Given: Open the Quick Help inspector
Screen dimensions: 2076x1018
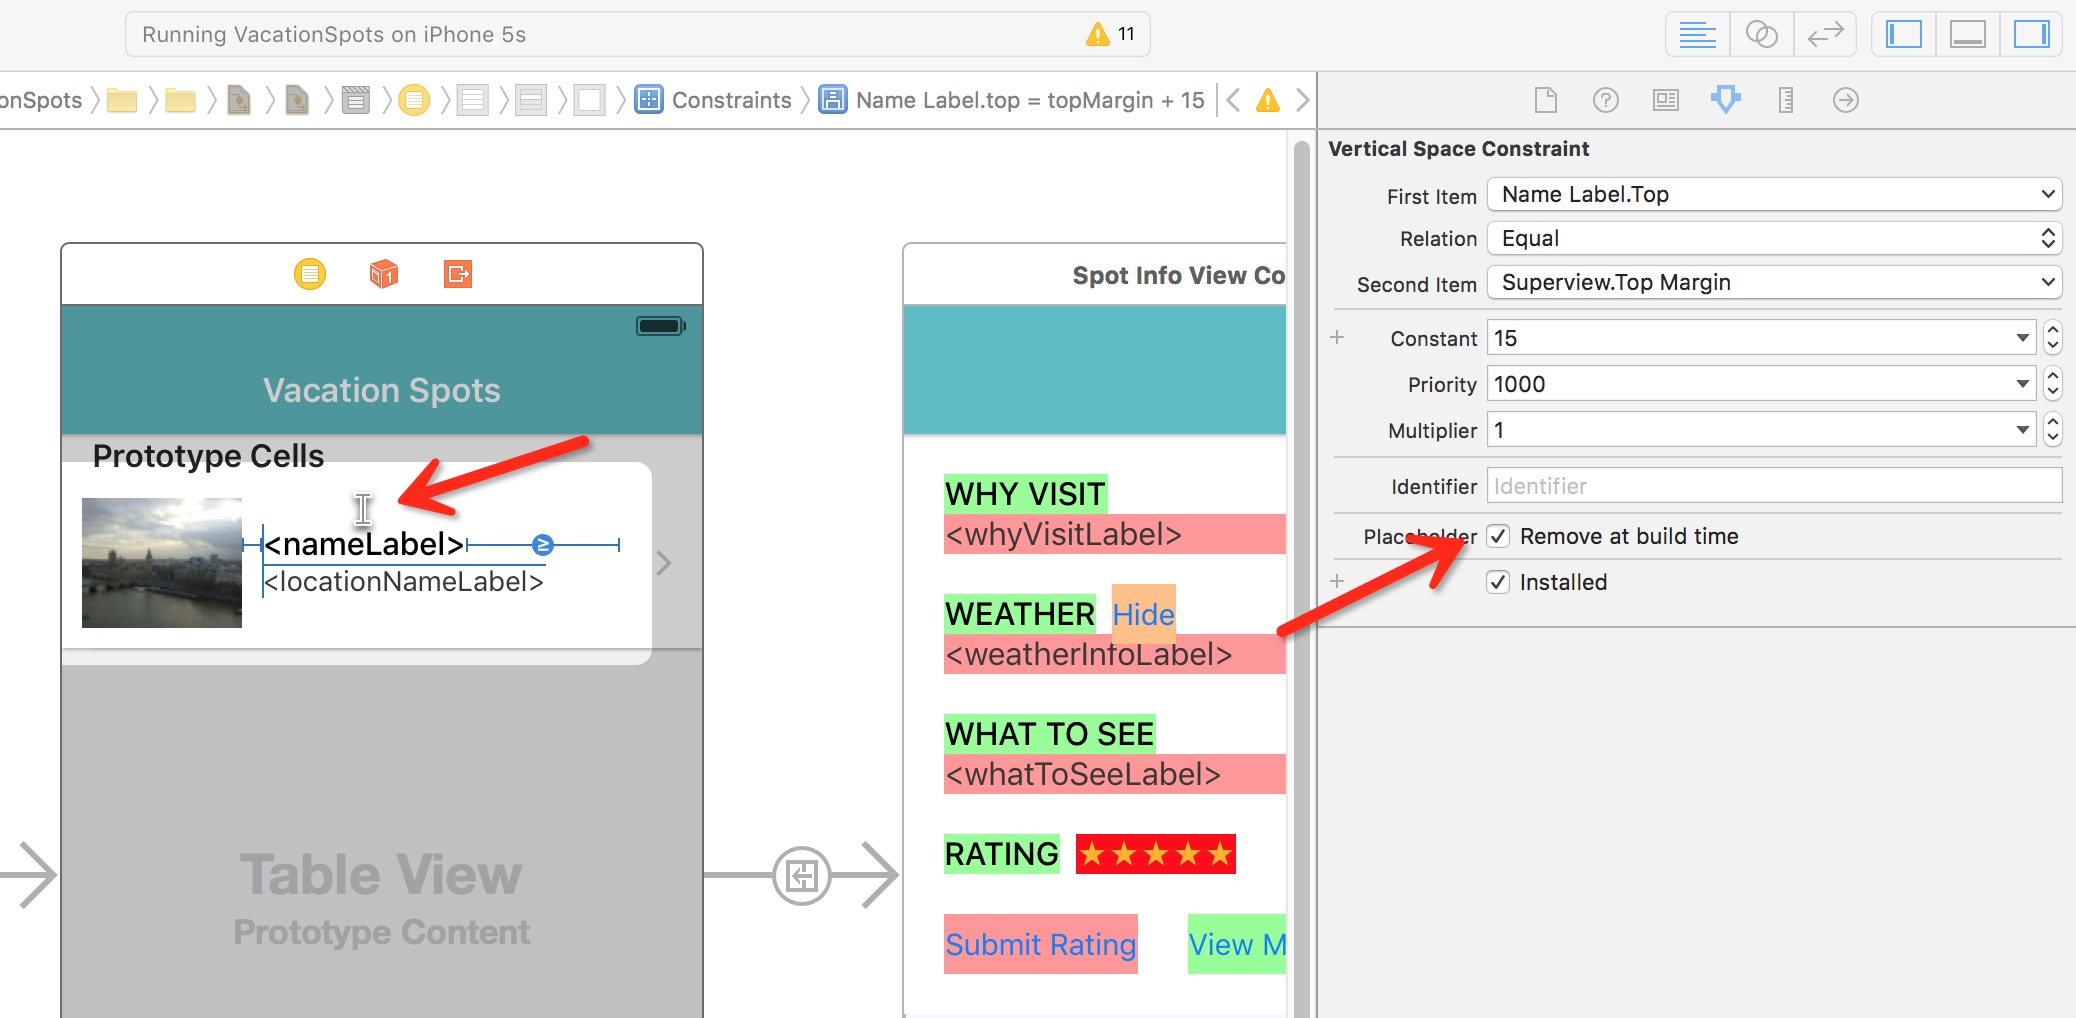Looking at the screenshot, I should click(1605, 100).
